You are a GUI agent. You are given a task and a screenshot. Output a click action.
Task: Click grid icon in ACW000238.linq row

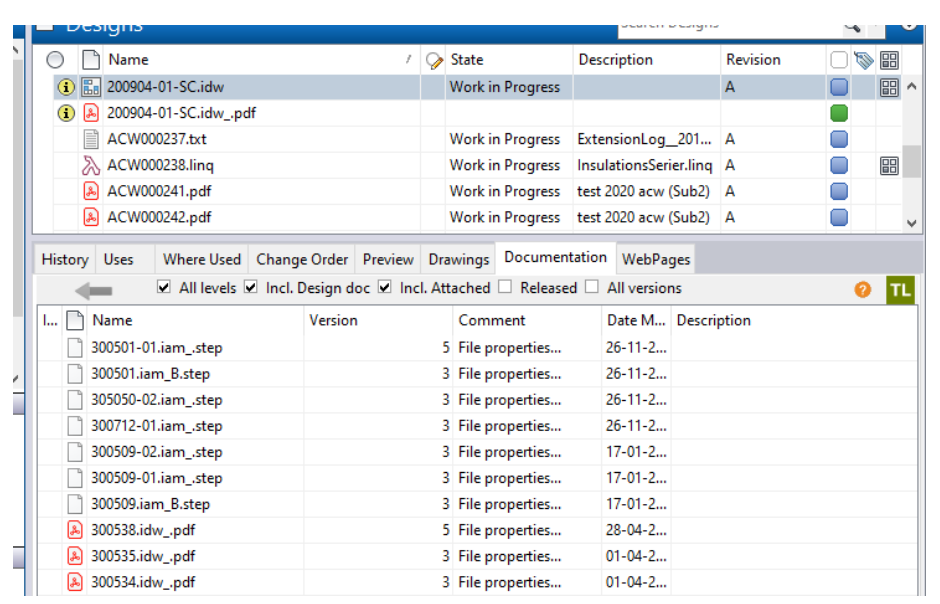889,166
